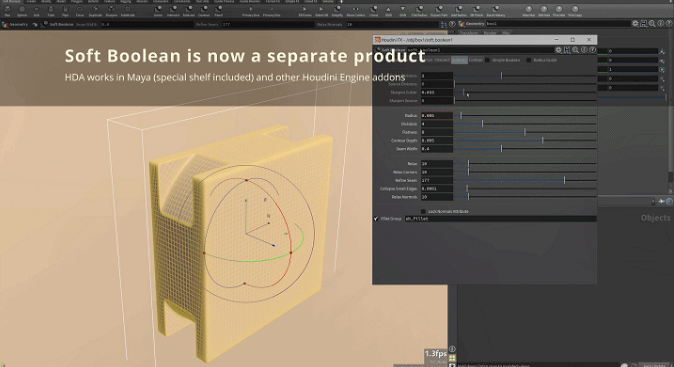Click help icon at end of viewport operation bar
The height and width of the screenshot is (367, 674).
pyautogui.click(x=452, y=24)
